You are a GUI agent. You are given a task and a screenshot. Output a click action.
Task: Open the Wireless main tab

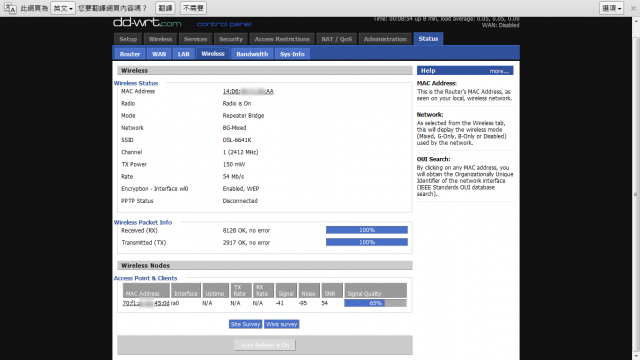[x=160, y=39]
